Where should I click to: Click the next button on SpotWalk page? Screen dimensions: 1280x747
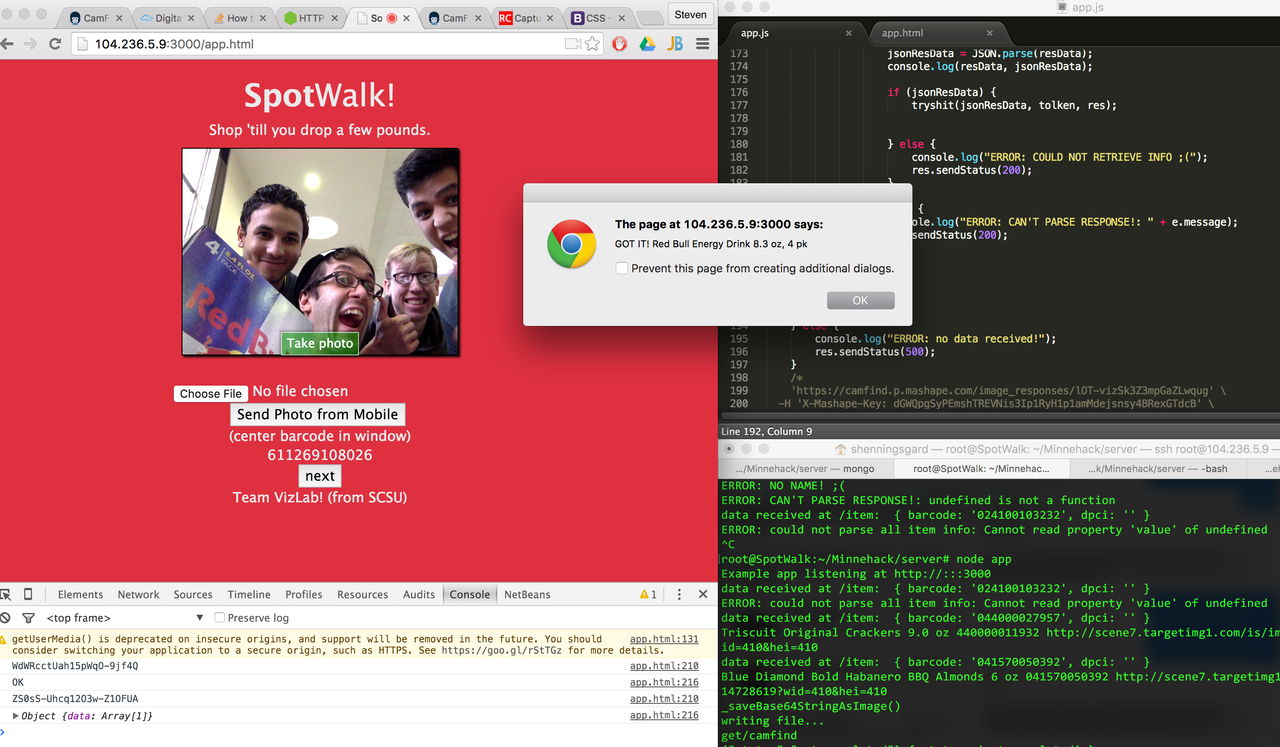click(320, 476)
